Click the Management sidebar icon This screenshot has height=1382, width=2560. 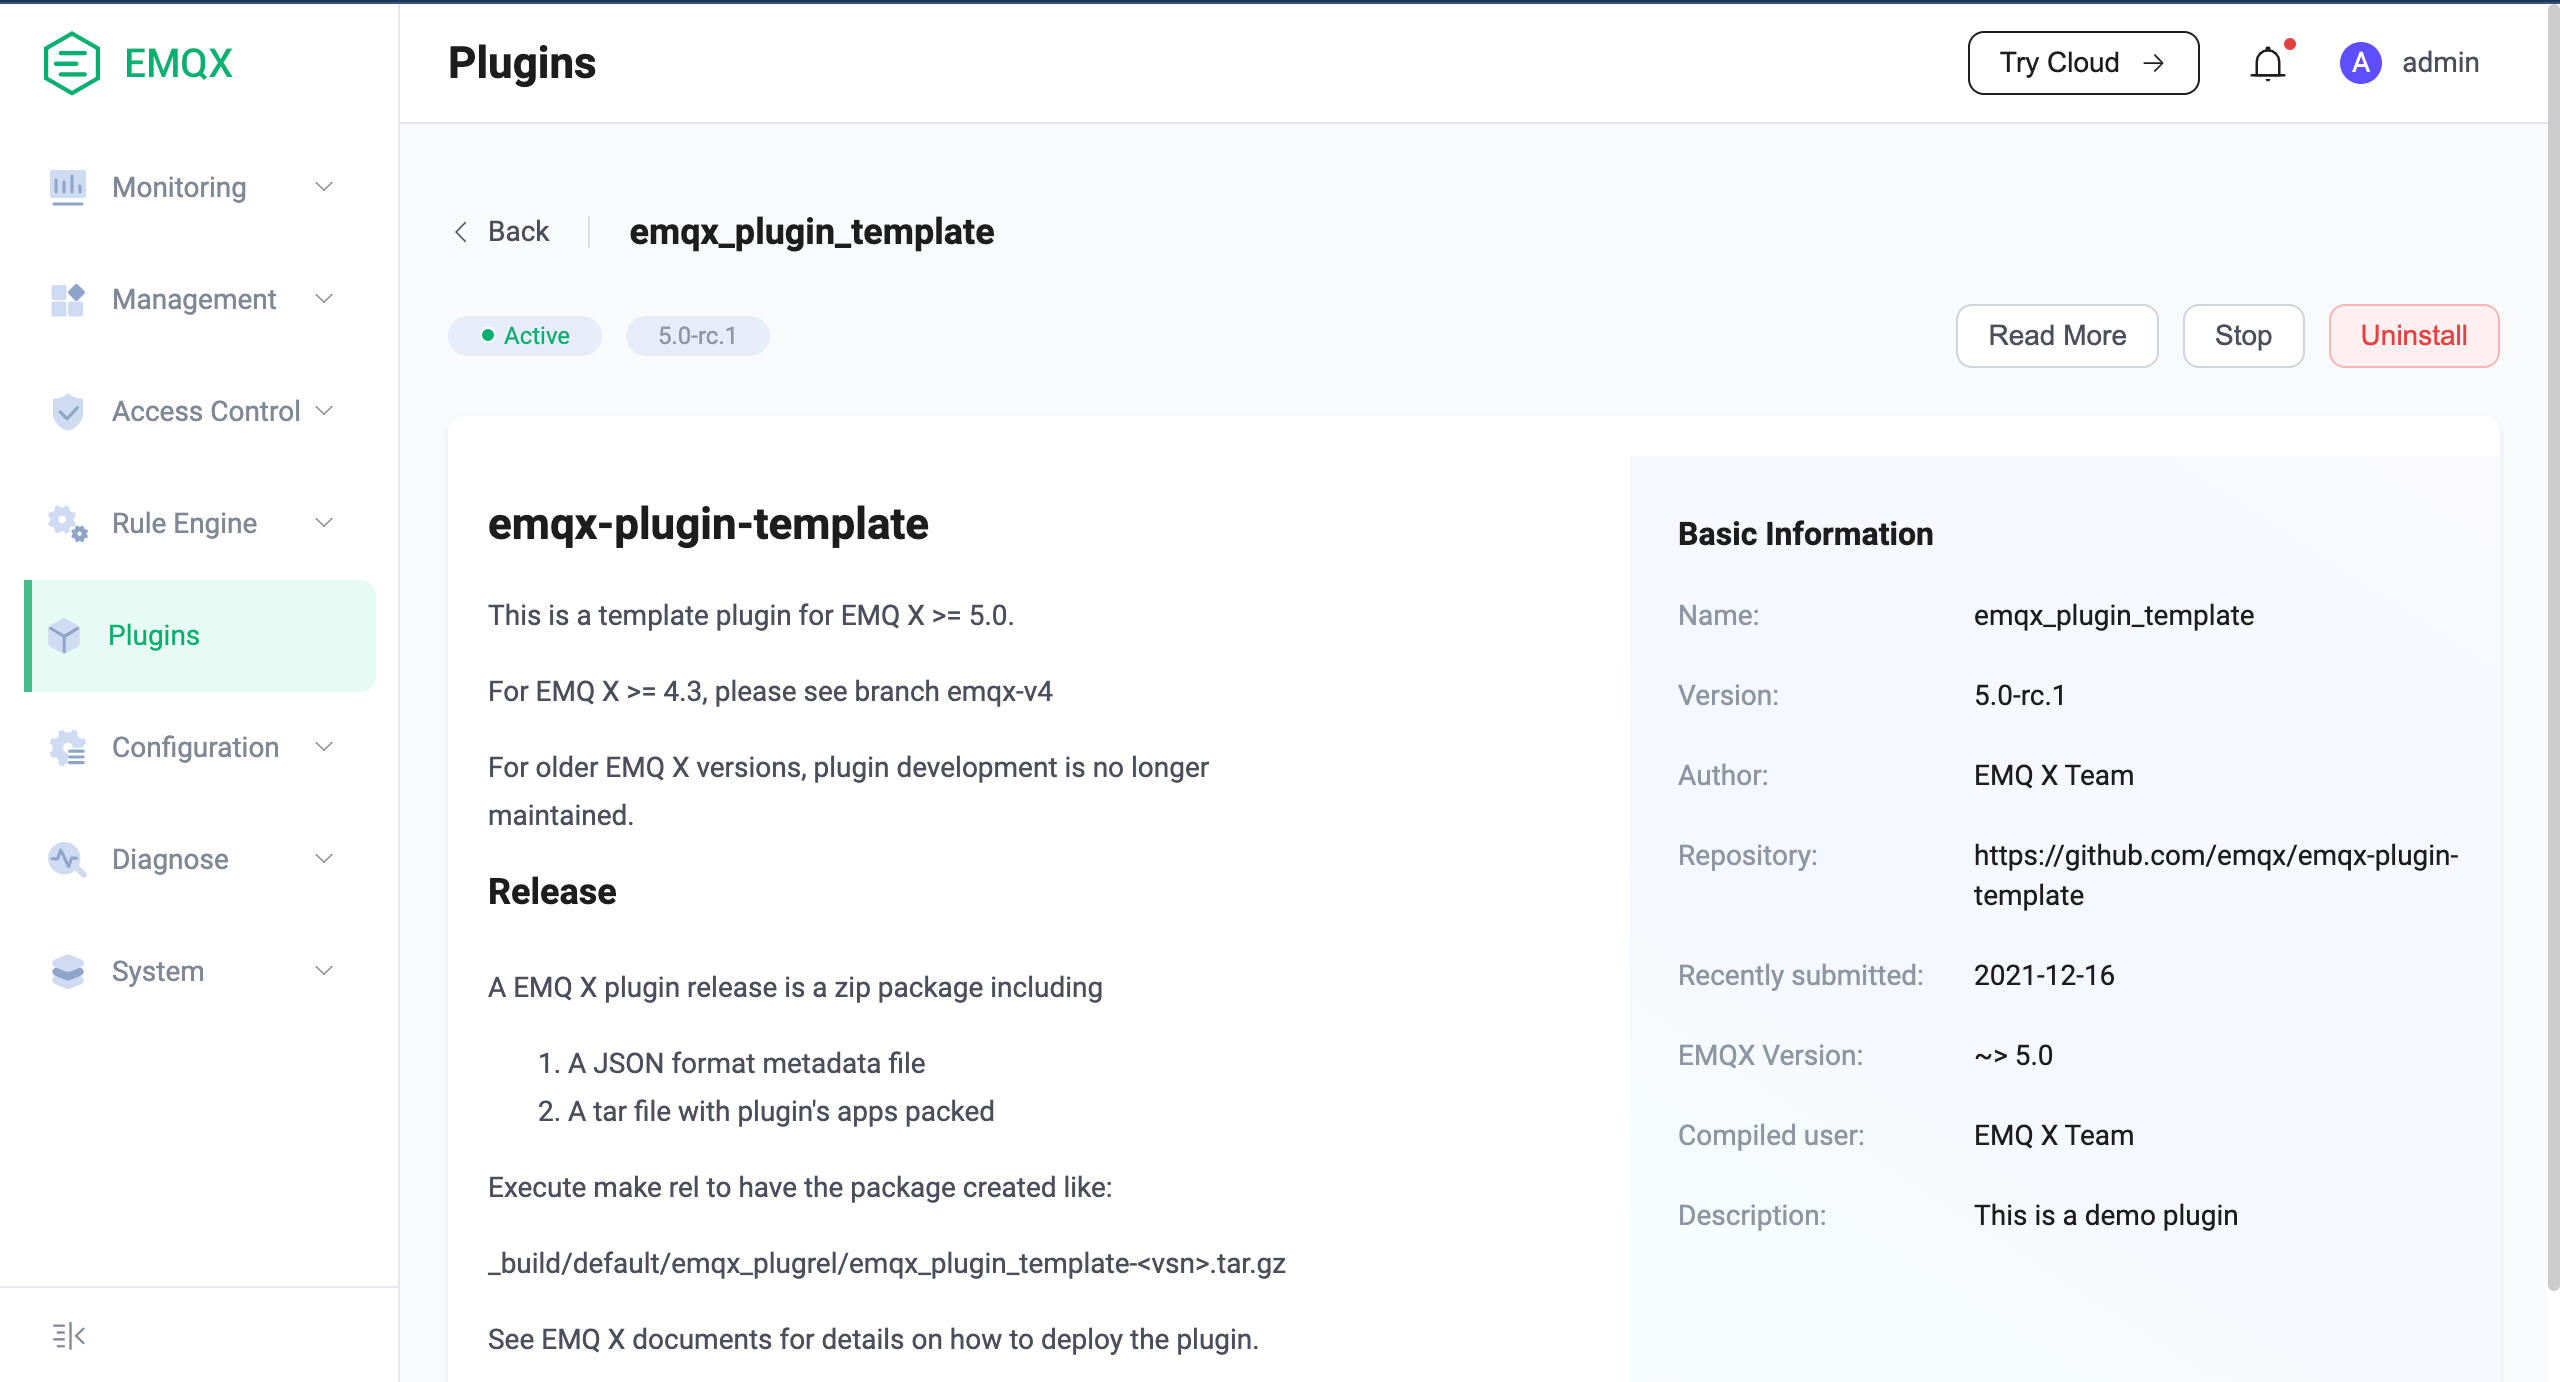tap(67, 299)
